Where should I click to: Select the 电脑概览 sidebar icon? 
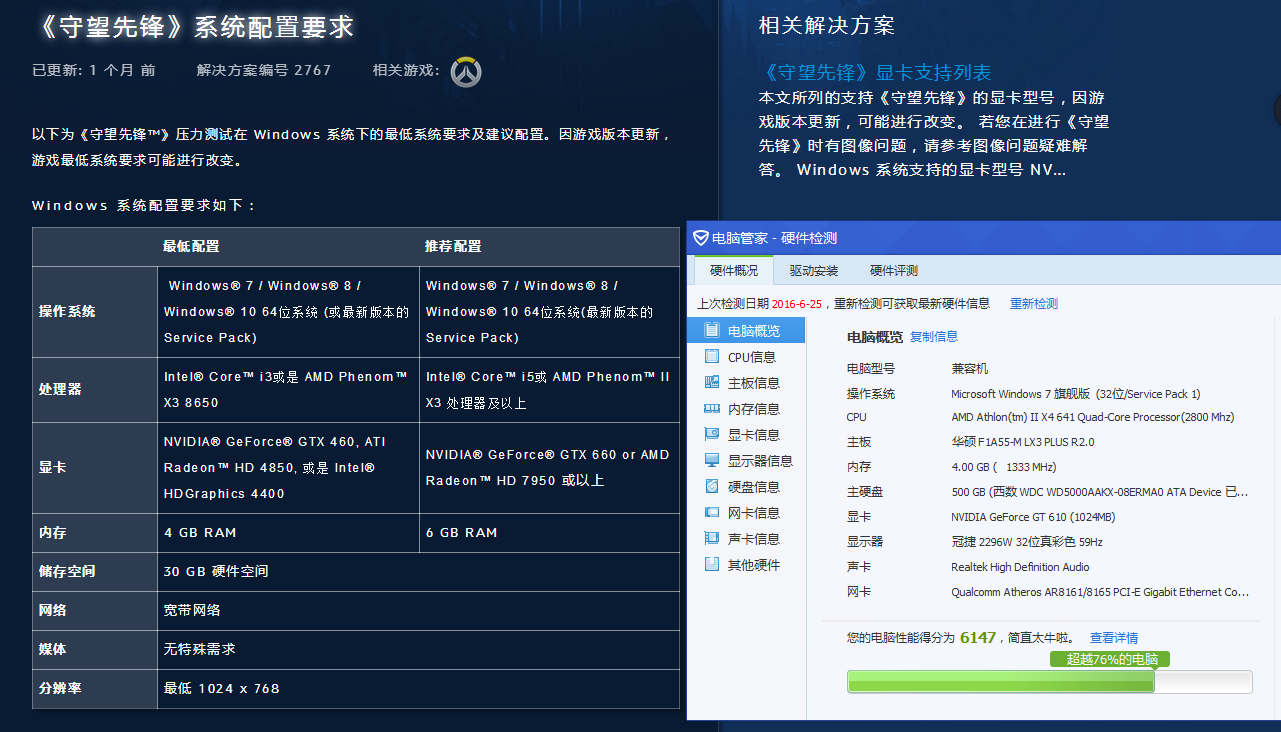click(x=712, y=330)
